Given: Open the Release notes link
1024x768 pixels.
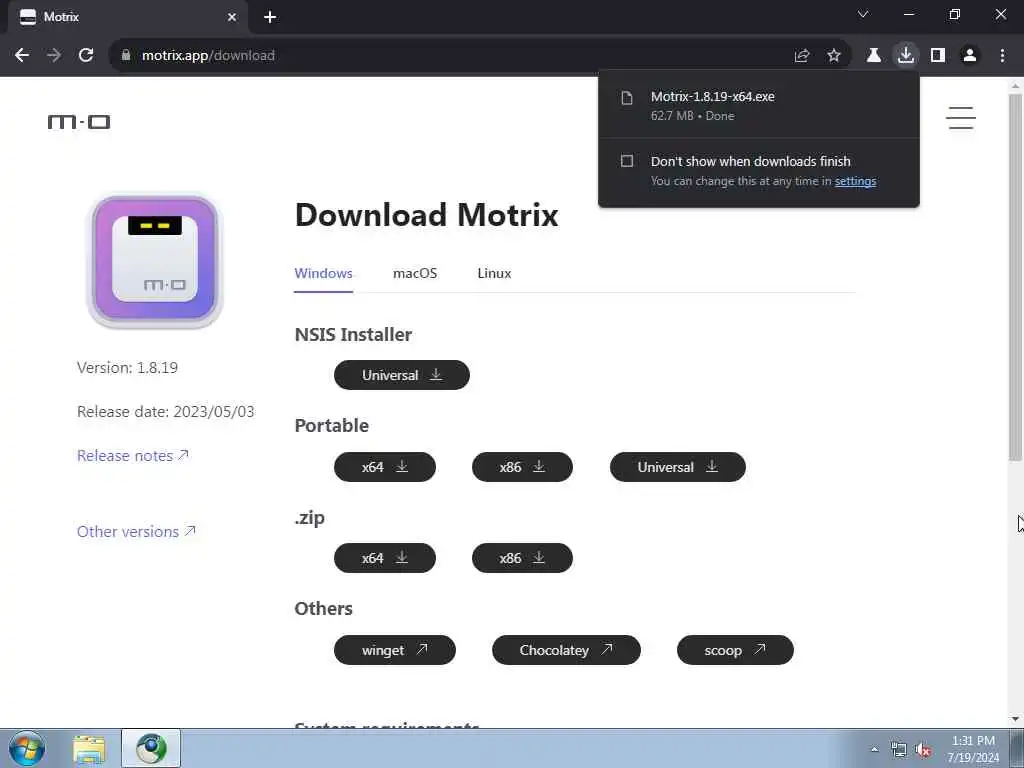Looking at the screenshot, I should pos(133,456).
